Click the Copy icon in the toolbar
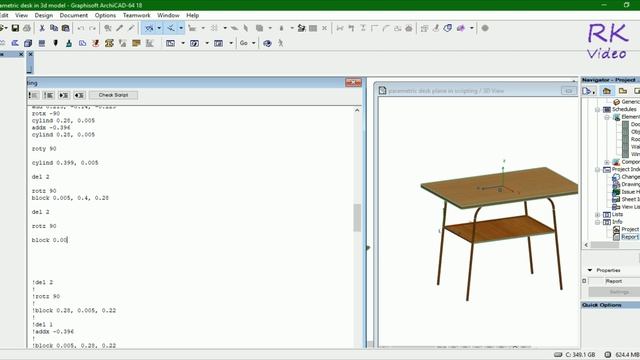 [x=53, y=28]
